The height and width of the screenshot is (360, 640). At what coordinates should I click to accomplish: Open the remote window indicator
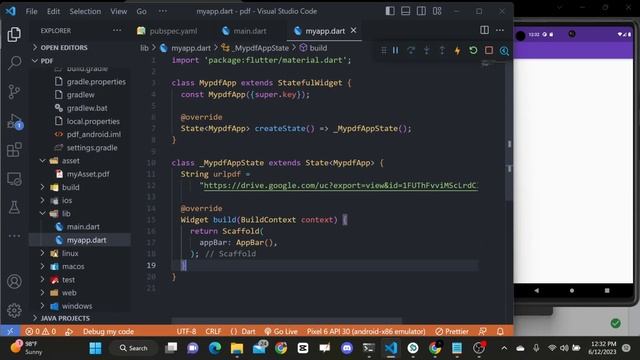coord(10,331)
